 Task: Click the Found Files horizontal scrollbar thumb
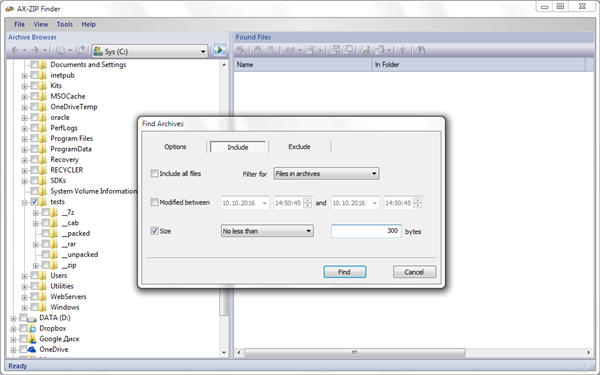pyautogui.click(x=355, y=352)
